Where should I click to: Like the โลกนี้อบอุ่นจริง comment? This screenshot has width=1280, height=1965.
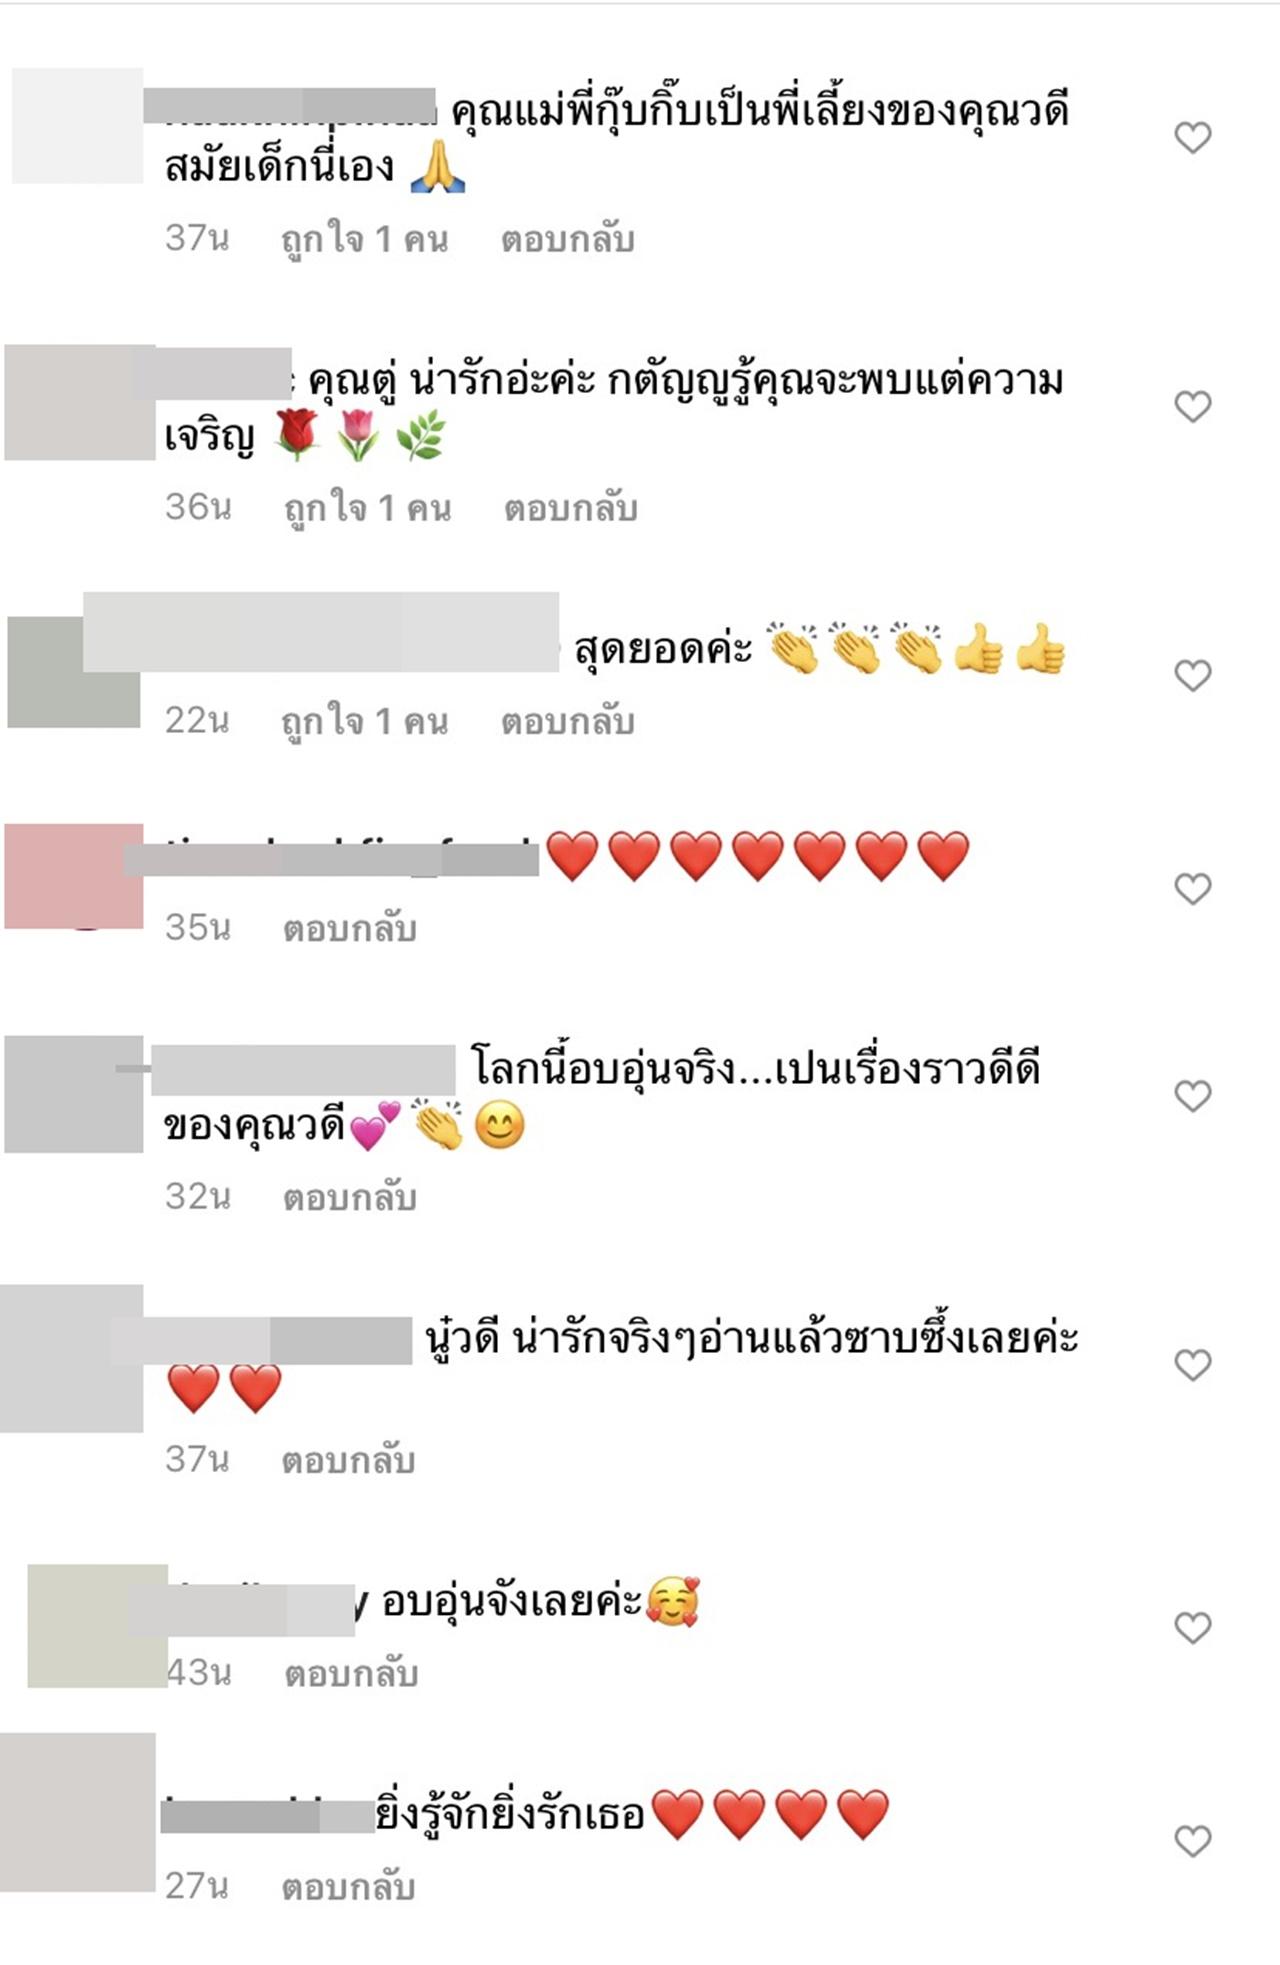pyautogui.click(x=1192, y=1096)
